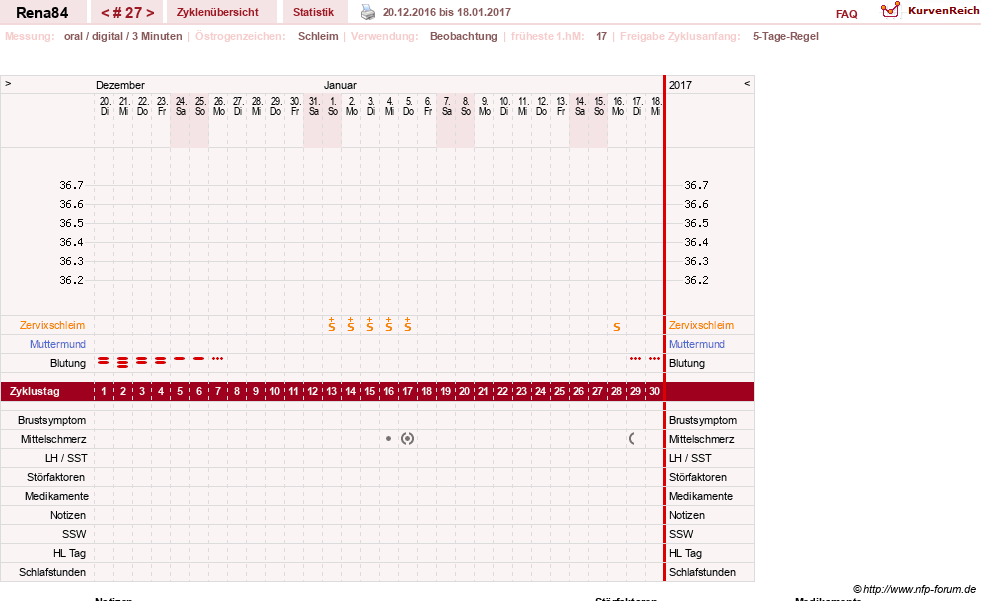981x601 pixels.
Task: Click the 'Schleim' Östrogenzeichen value
Action: (x=318, y=36)
